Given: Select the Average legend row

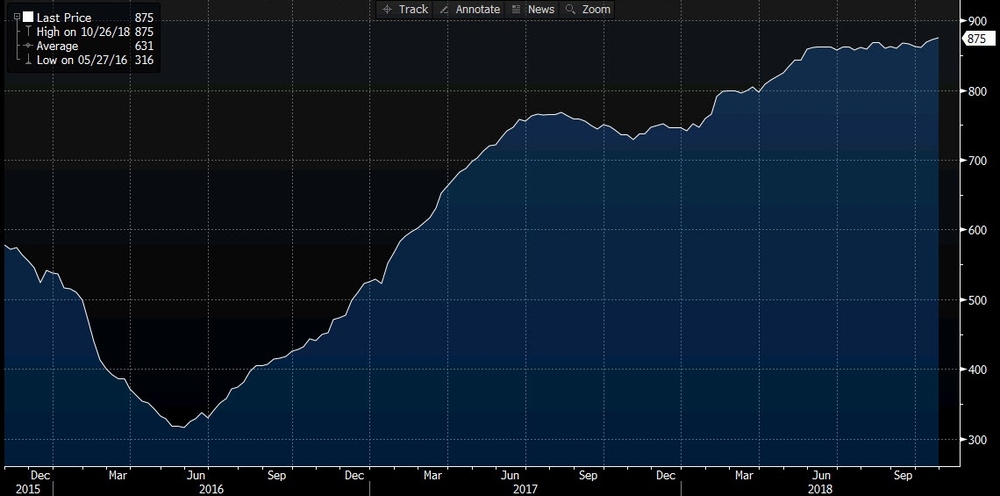Looking at the screenshot, I should click(x=88, y=46).
